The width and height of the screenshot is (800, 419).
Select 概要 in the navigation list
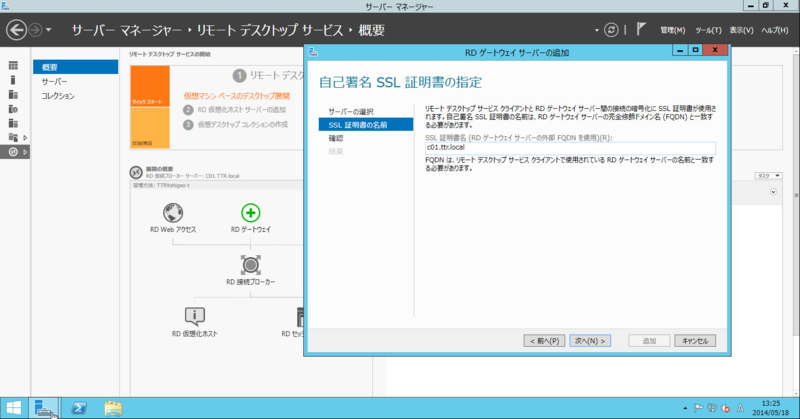76,67
